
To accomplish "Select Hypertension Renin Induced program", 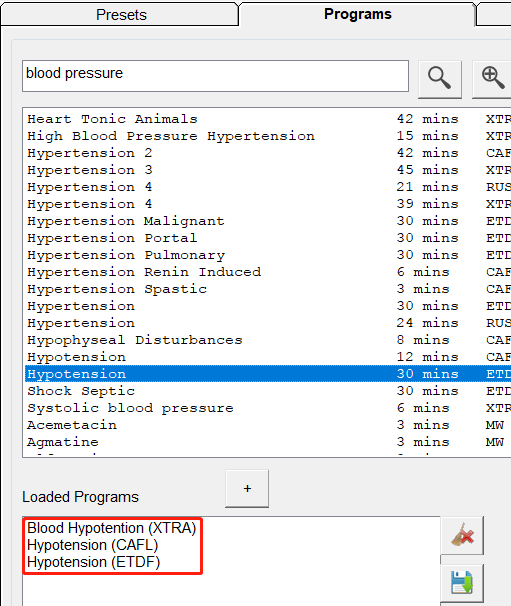I will (x=268, y=272).
